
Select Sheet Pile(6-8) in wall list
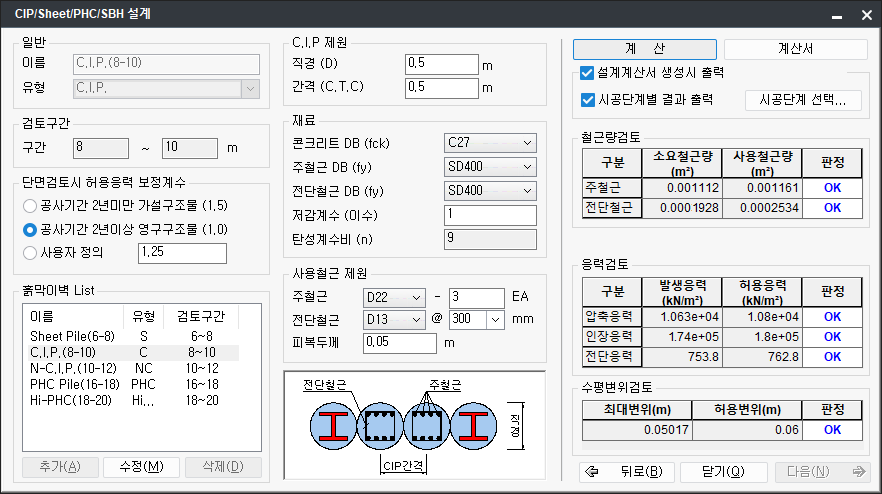[72, 337]
